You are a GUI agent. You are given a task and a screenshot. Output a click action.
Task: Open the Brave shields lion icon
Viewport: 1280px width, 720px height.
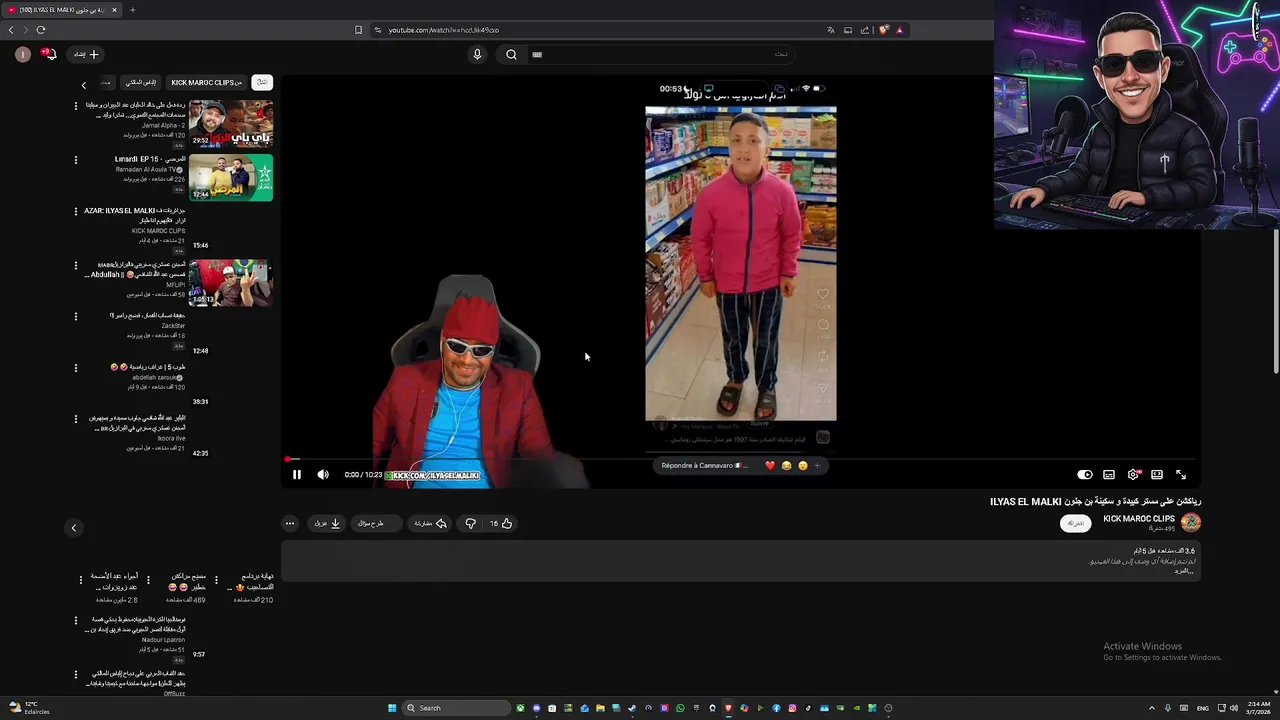click(x=883, y=30)
